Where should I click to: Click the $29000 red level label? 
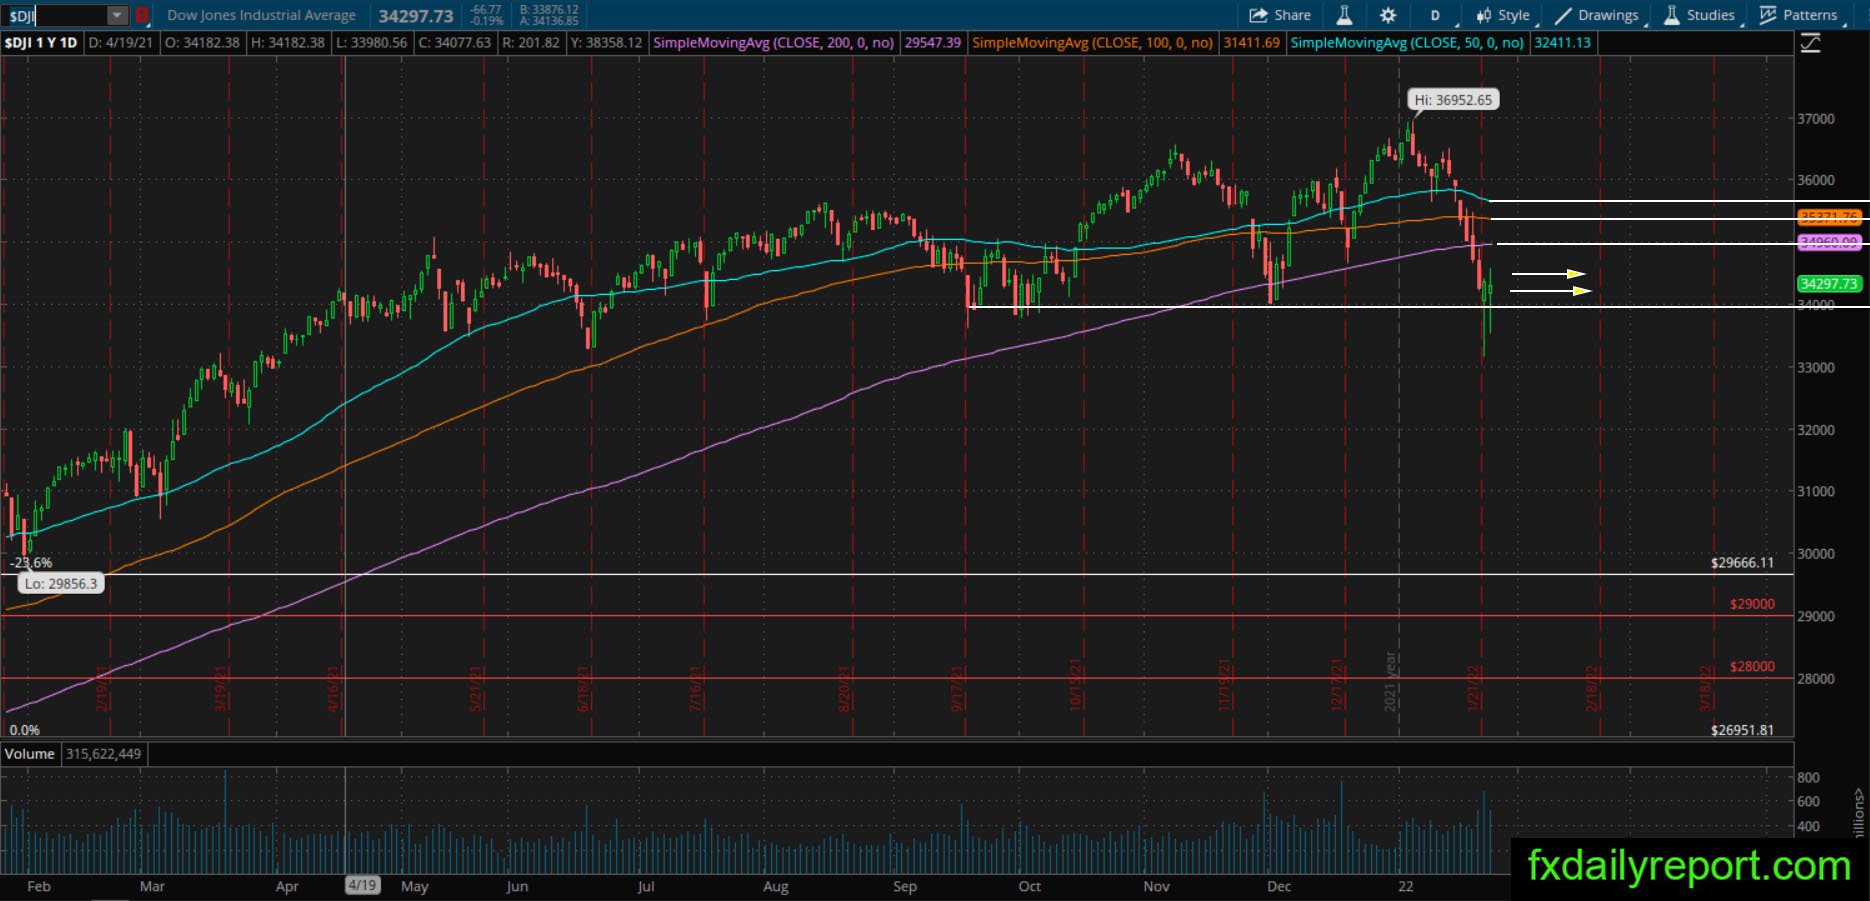[x=1752, y=604]
